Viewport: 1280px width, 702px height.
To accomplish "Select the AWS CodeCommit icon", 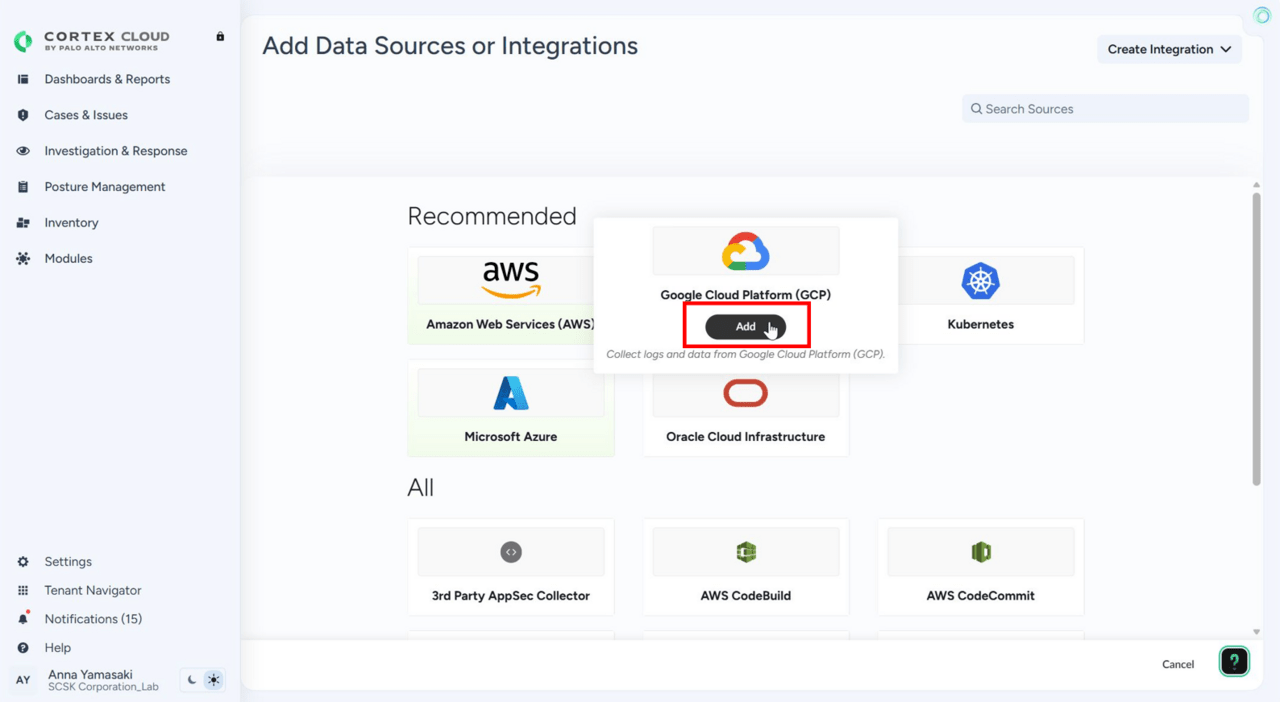I will 981,552.
